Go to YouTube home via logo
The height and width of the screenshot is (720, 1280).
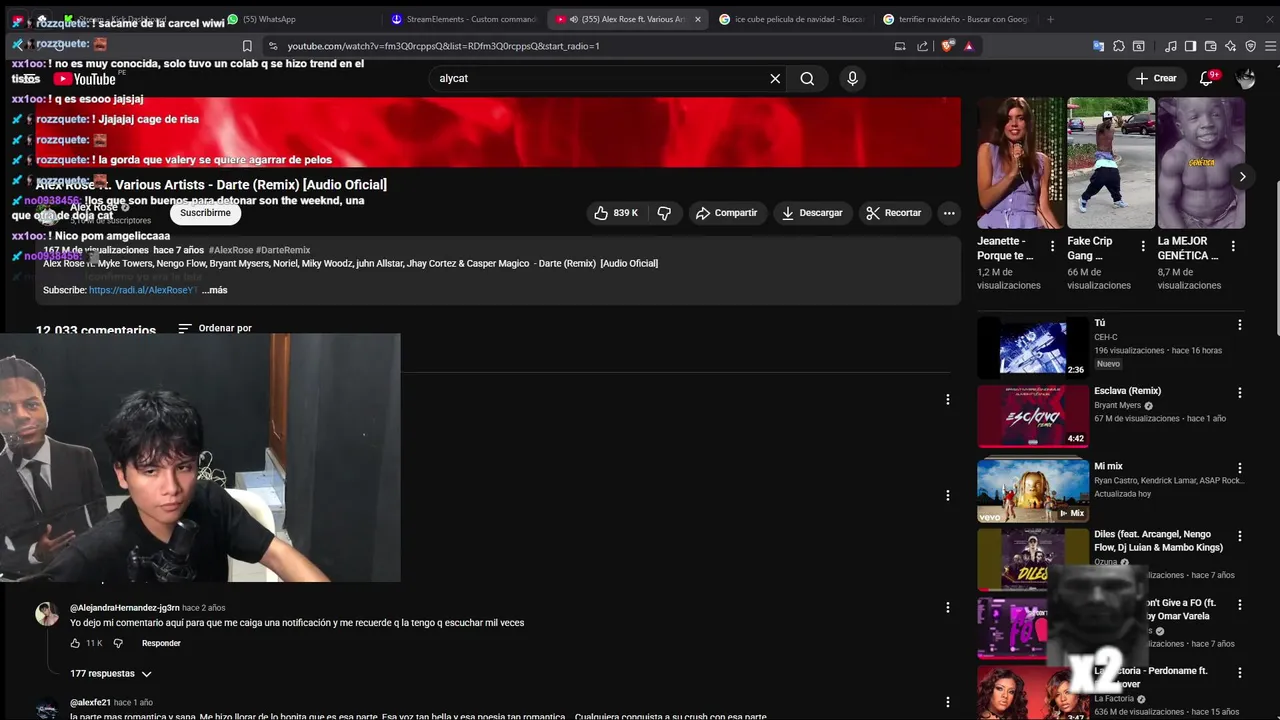85,79
